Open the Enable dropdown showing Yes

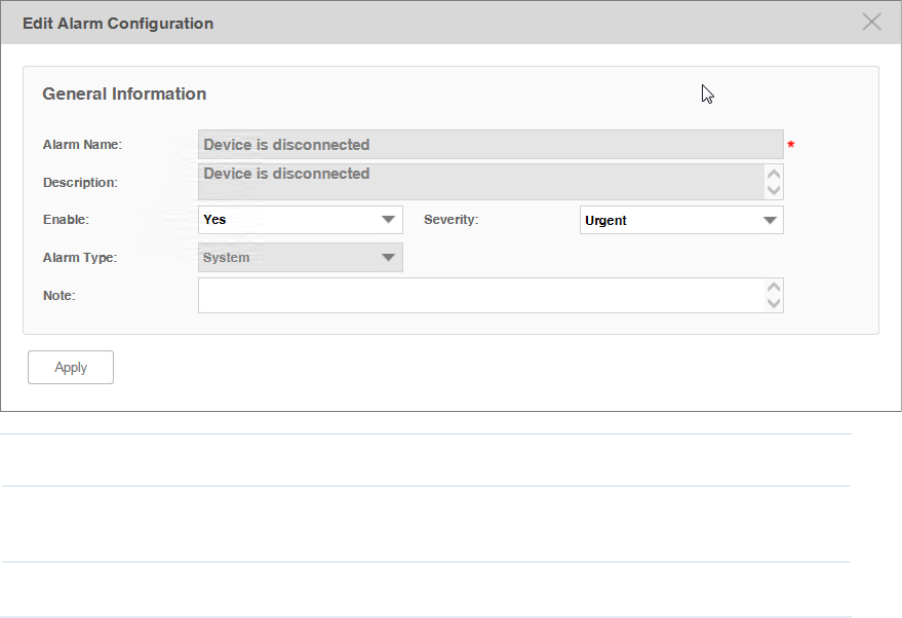point(300,220)
